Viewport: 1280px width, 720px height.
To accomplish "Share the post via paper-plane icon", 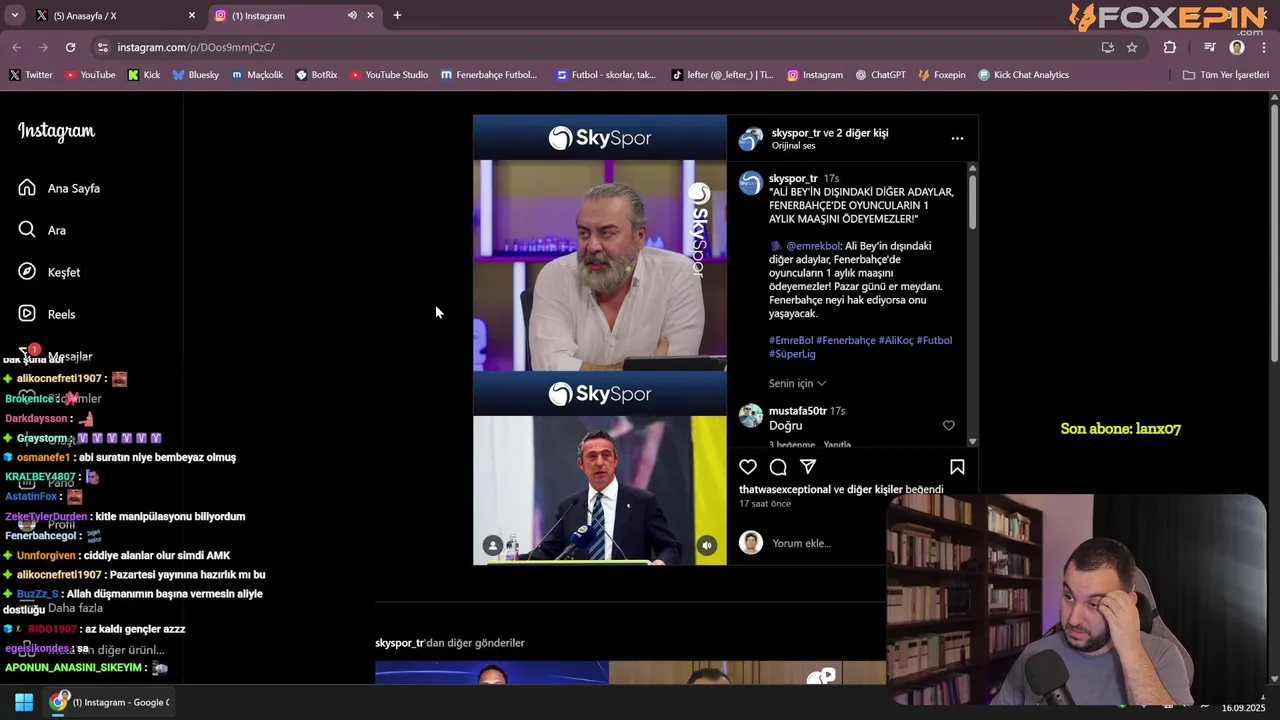I will tap(808, 467).
